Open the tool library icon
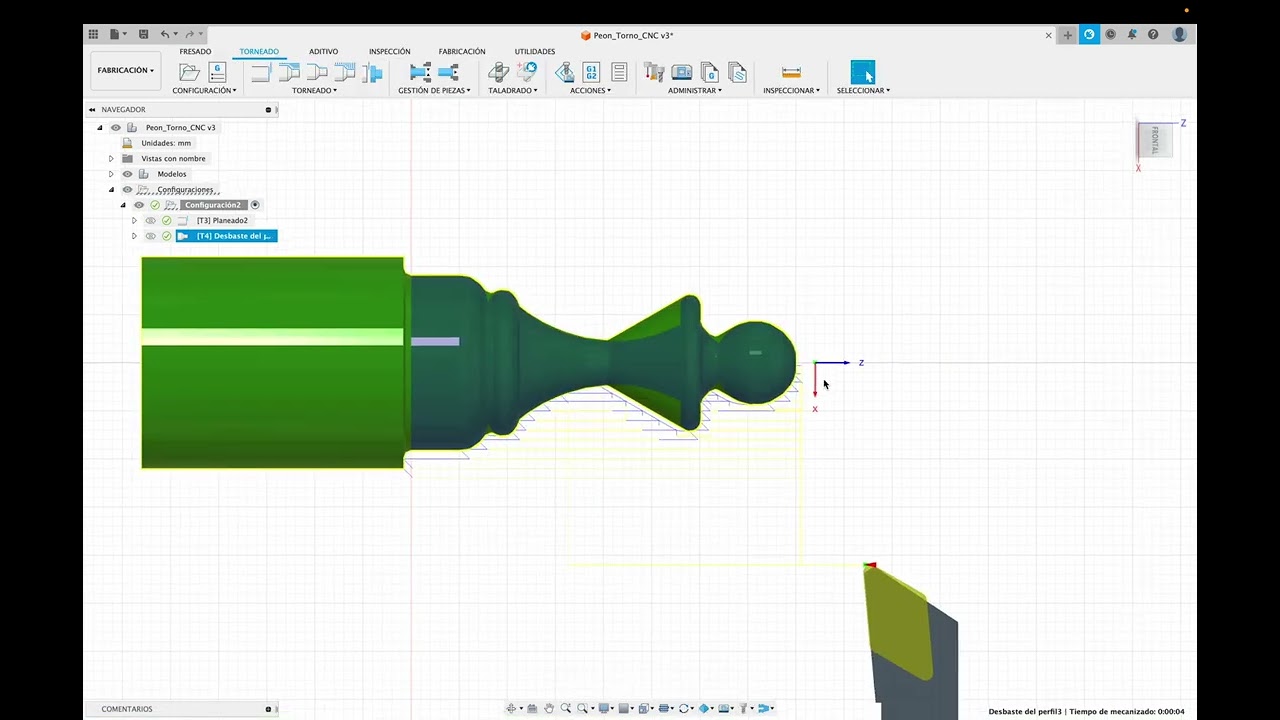Screen dimensions: 1280x720 pyautogui.click(x=654, y=72)
